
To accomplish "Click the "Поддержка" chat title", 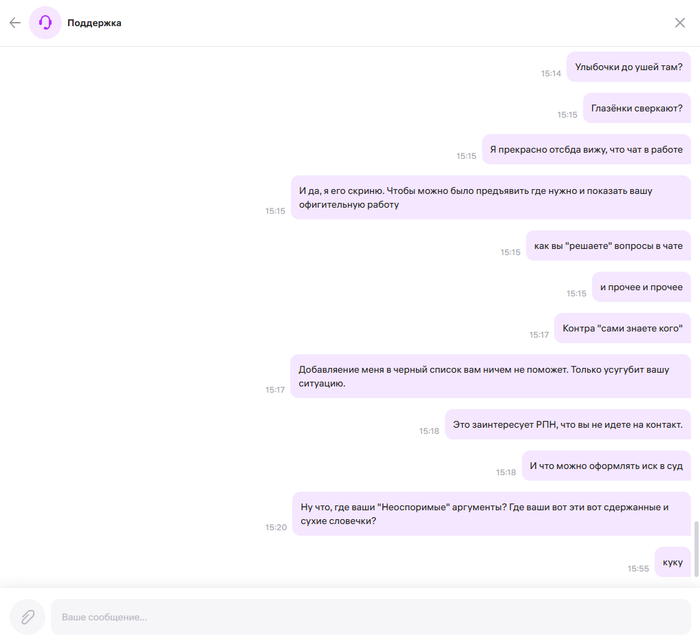I will (94, 23).
